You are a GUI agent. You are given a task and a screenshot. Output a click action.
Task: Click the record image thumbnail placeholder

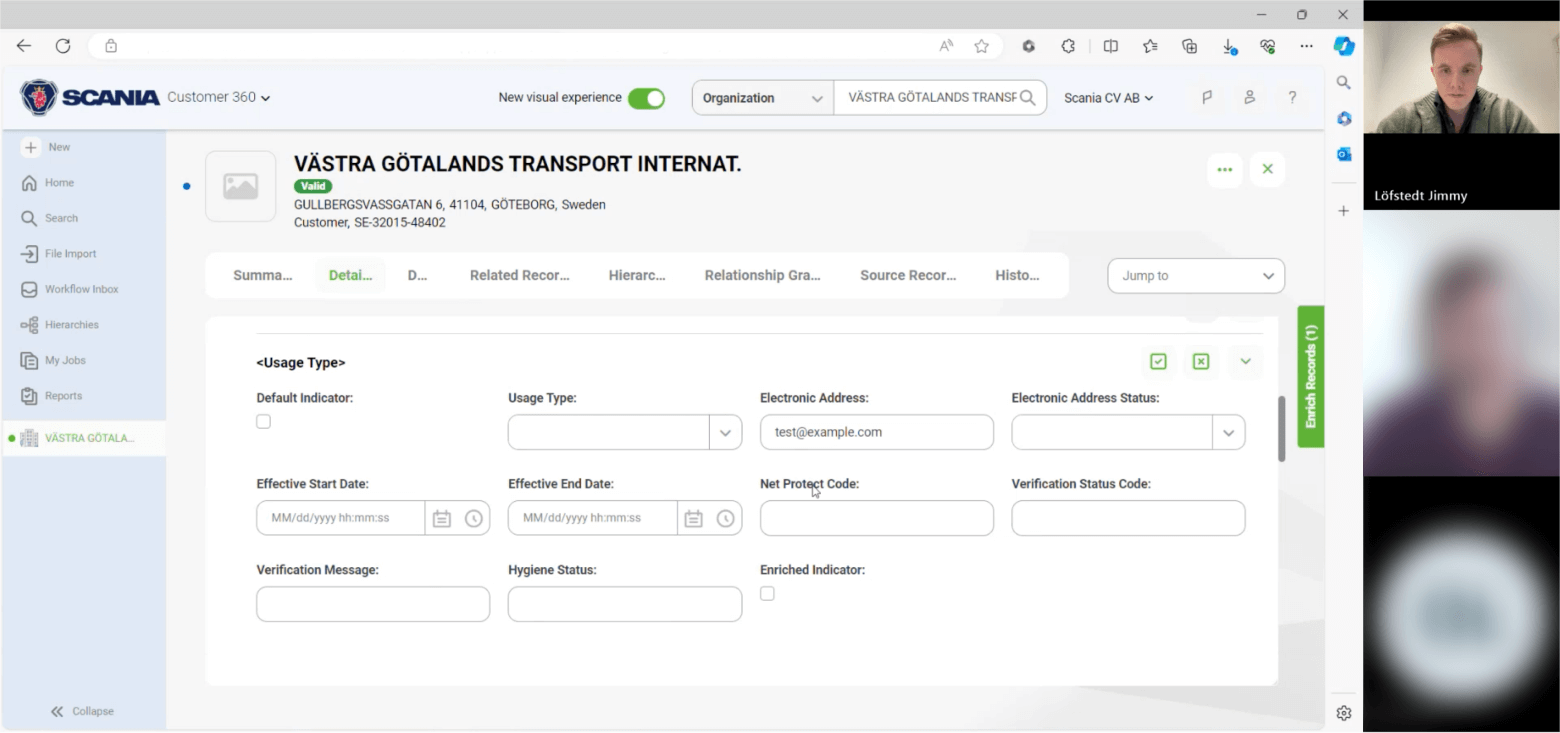point(241,187)
